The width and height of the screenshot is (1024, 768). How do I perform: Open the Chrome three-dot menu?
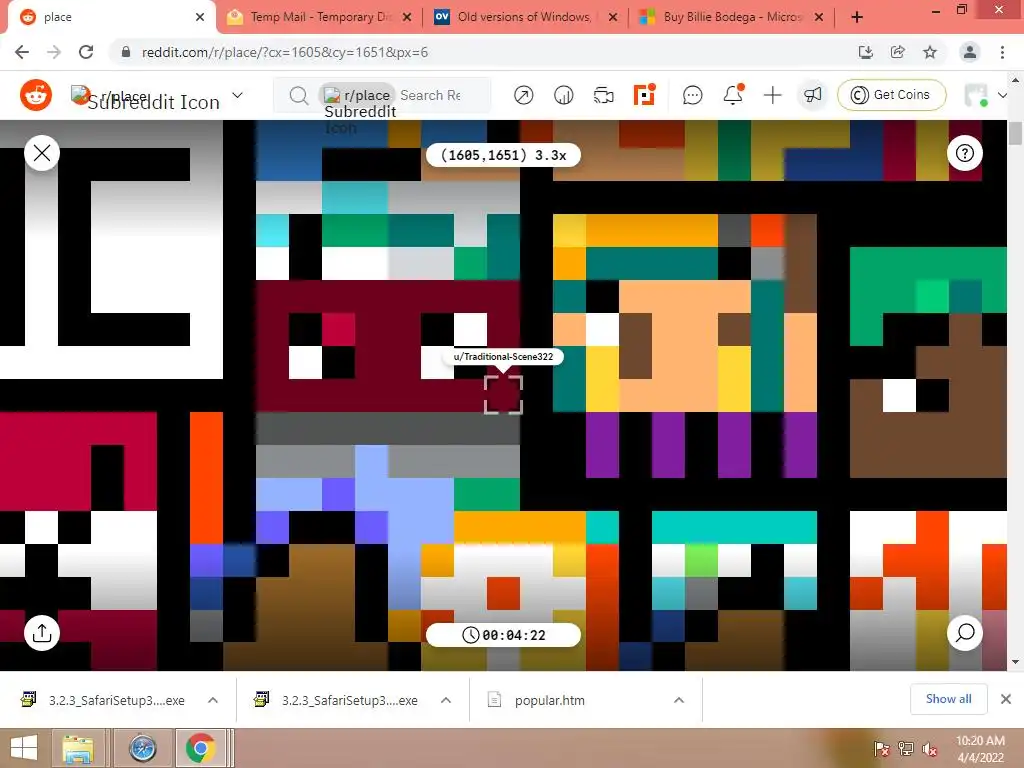[x=1002, y=52]
